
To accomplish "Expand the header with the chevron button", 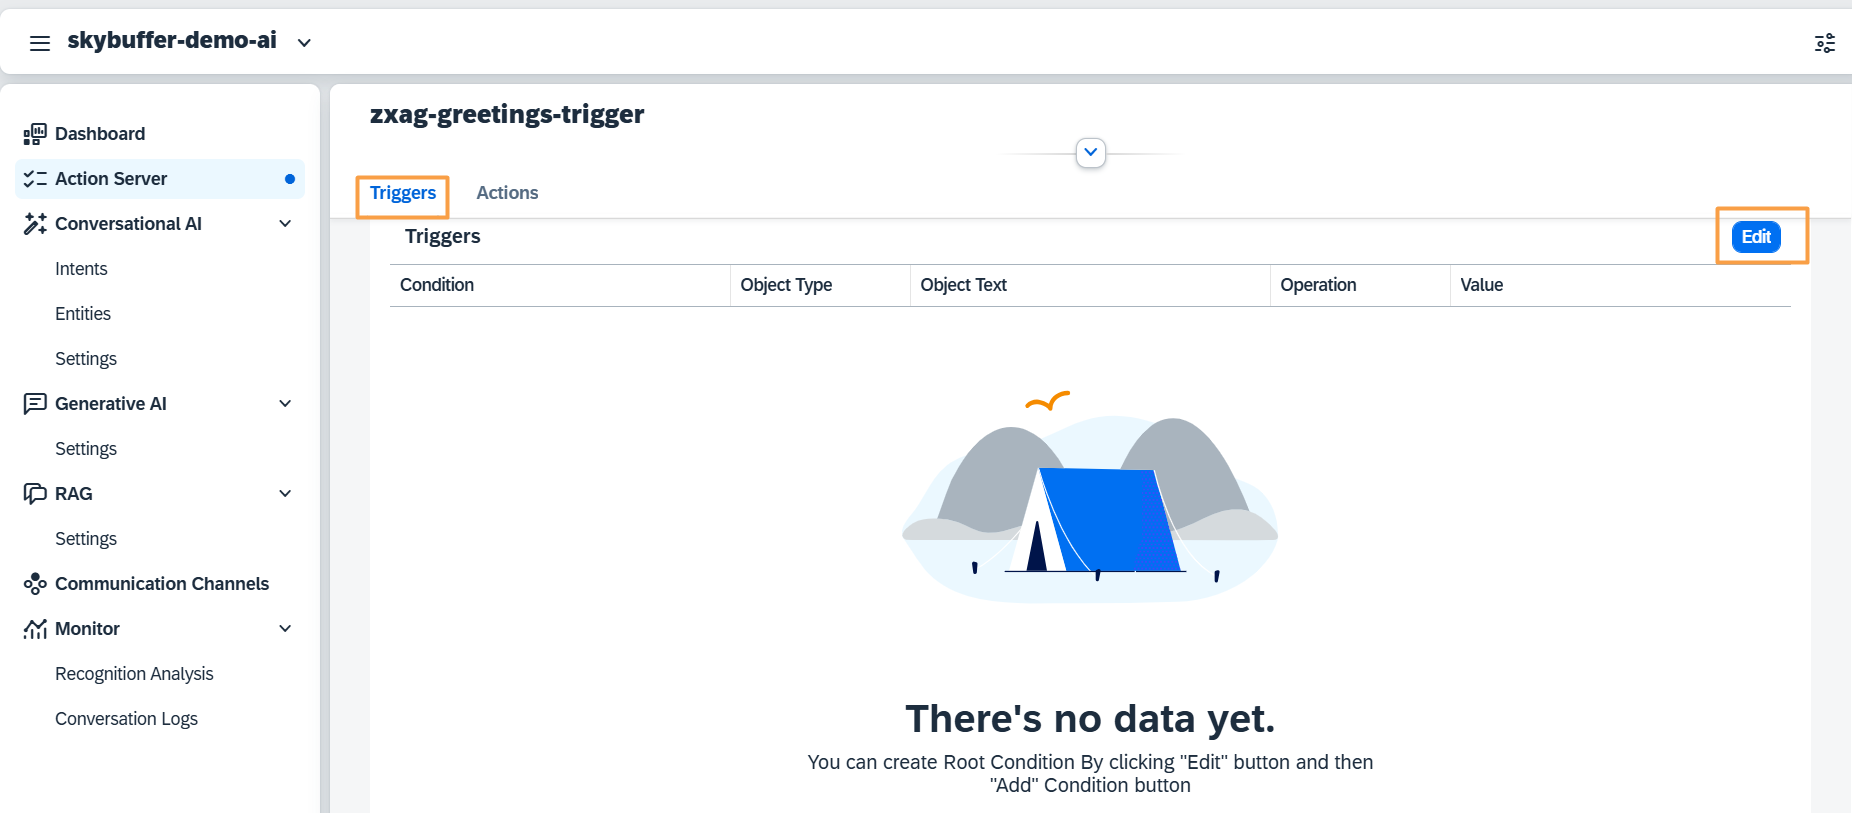I will coord(1091,153).
